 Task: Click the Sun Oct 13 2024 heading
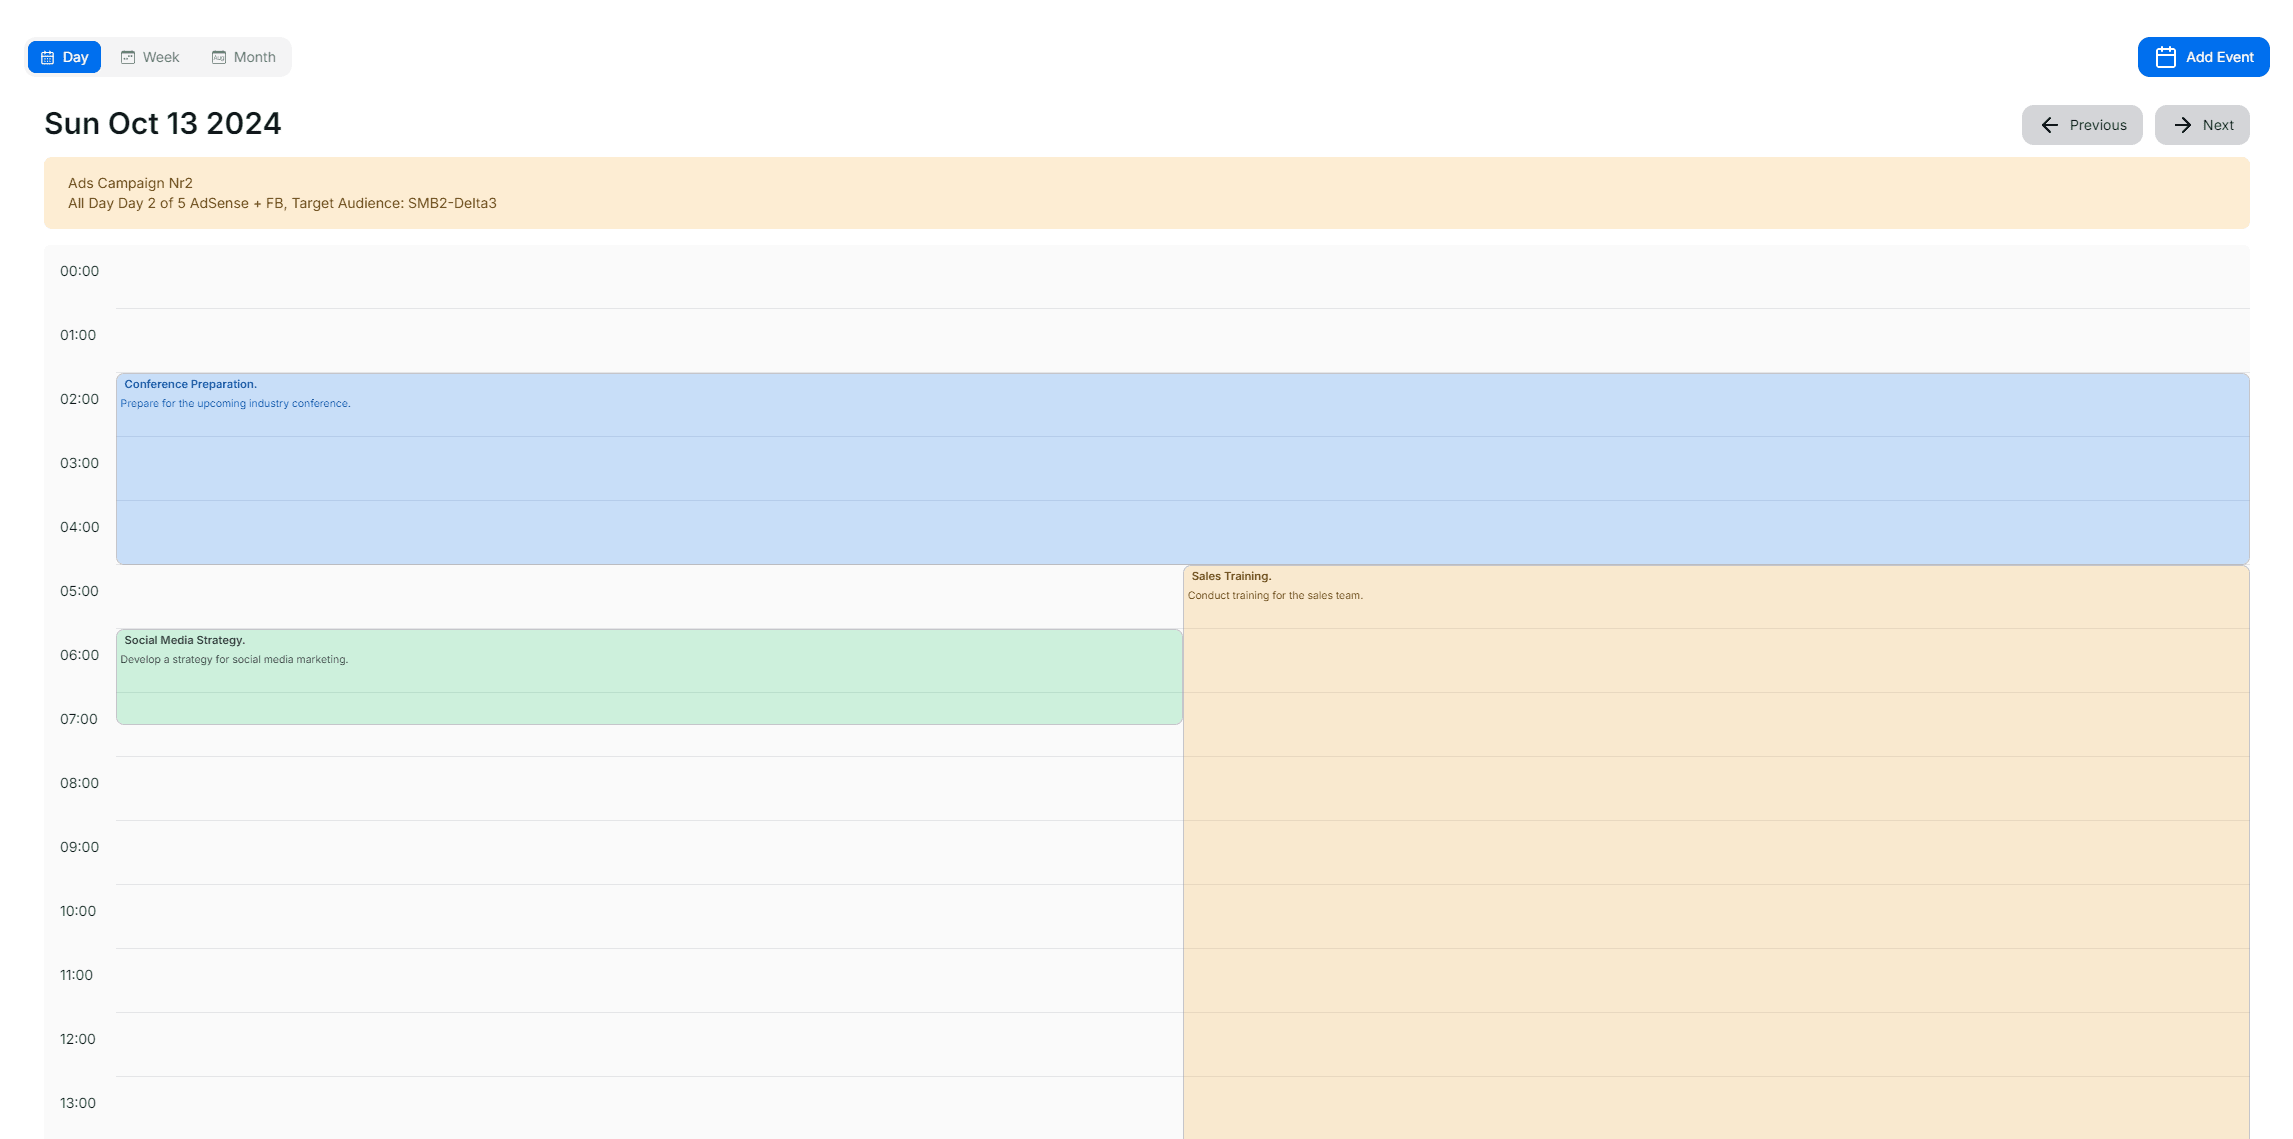click(163, 123)
